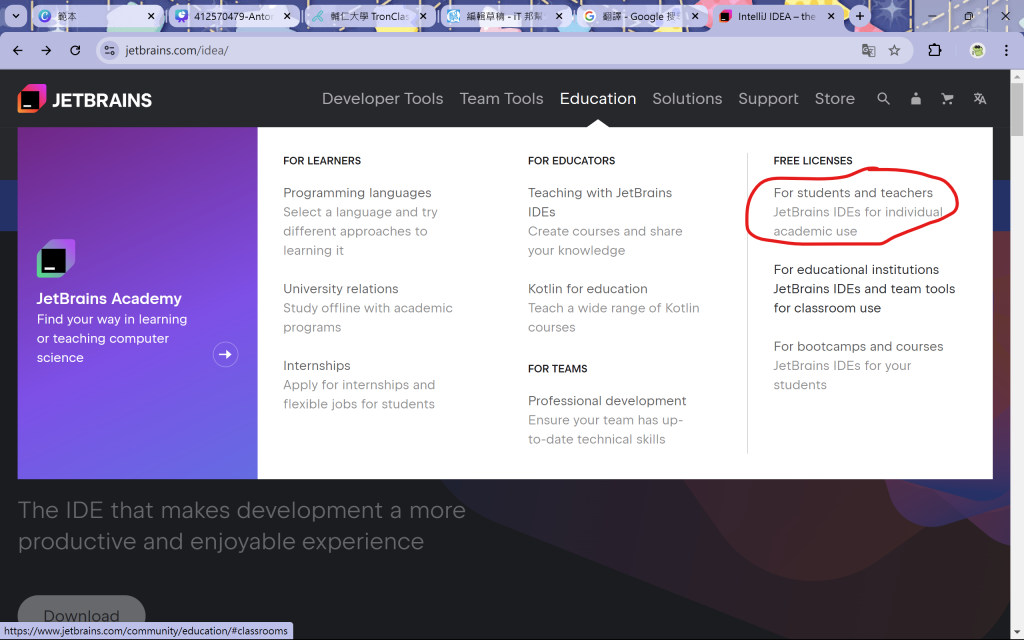The height and width of the screenshot is (640, 1024).
Task: Click the Education menu item
Action: pyautogui.click(x=598, y=99)
